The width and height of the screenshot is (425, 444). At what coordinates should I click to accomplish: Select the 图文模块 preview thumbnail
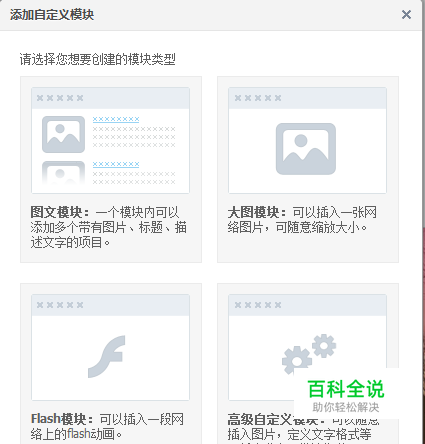click(110, 140)
